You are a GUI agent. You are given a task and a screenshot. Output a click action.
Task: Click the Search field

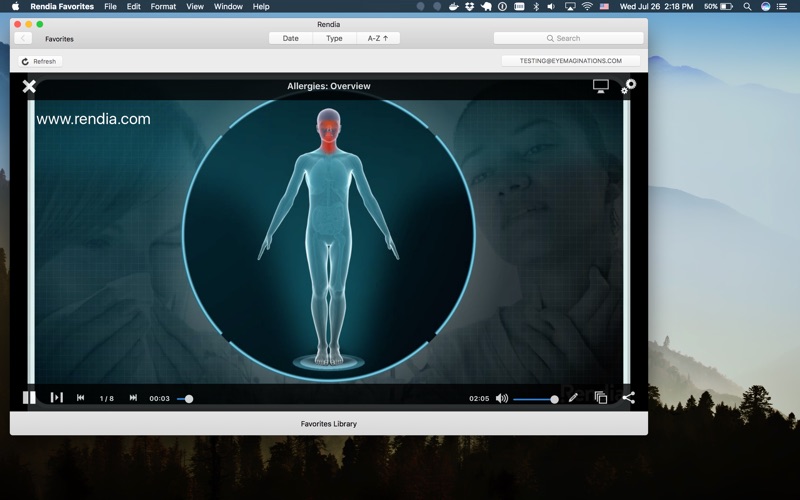(568, 38)
